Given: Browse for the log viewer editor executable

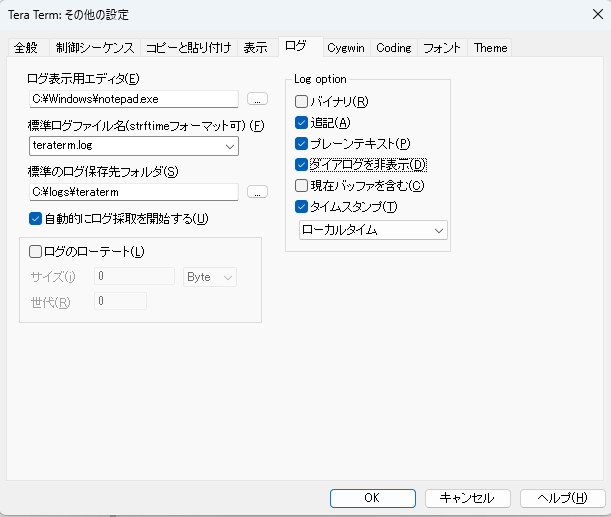Looking at the screenshot, I should [257, 99].
